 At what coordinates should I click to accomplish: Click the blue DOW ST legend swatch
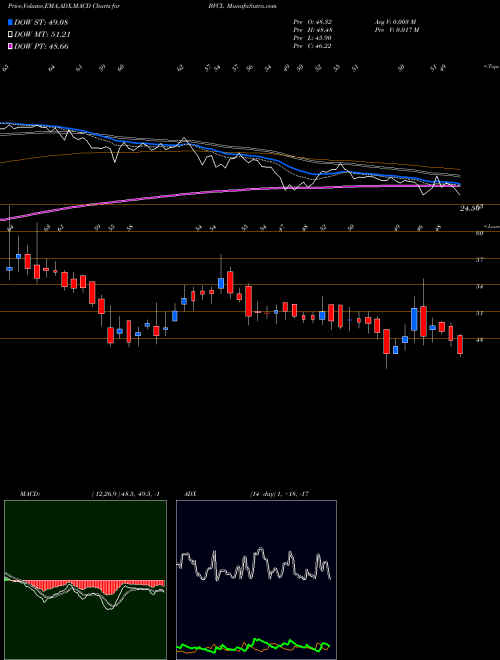[x=11, y=23]
